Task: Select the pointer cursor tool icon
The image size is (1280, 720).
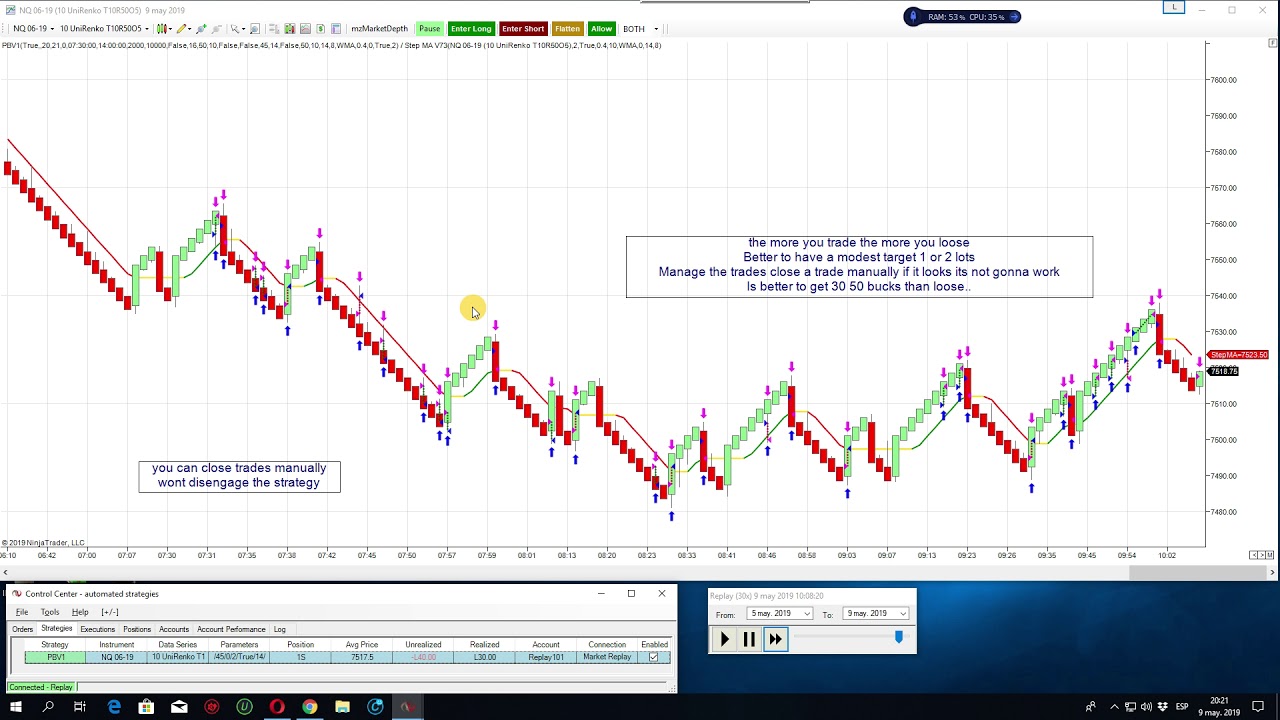Action: pos(235,29)
